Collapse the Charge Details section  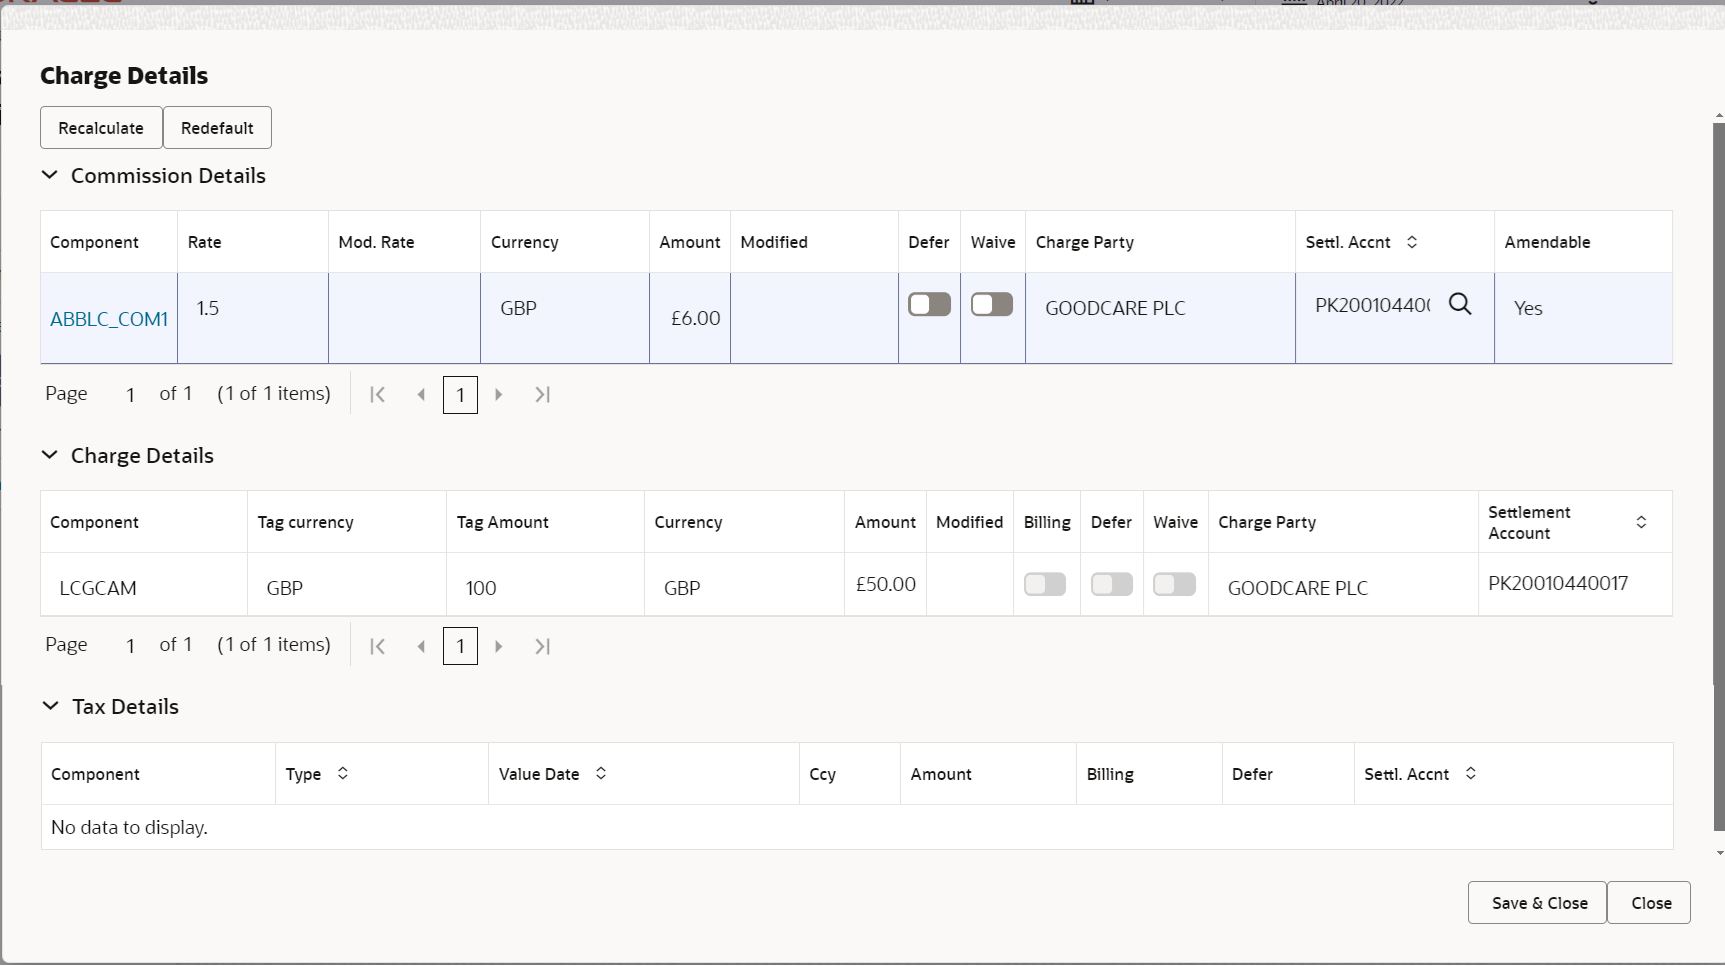(50, 455)
